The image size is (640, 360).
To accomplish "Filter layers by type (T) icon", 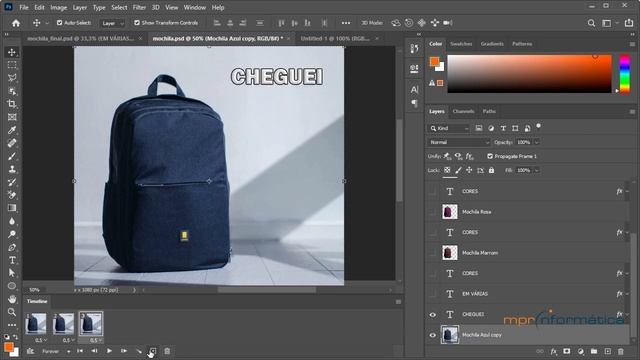I will tap(503, 128).
